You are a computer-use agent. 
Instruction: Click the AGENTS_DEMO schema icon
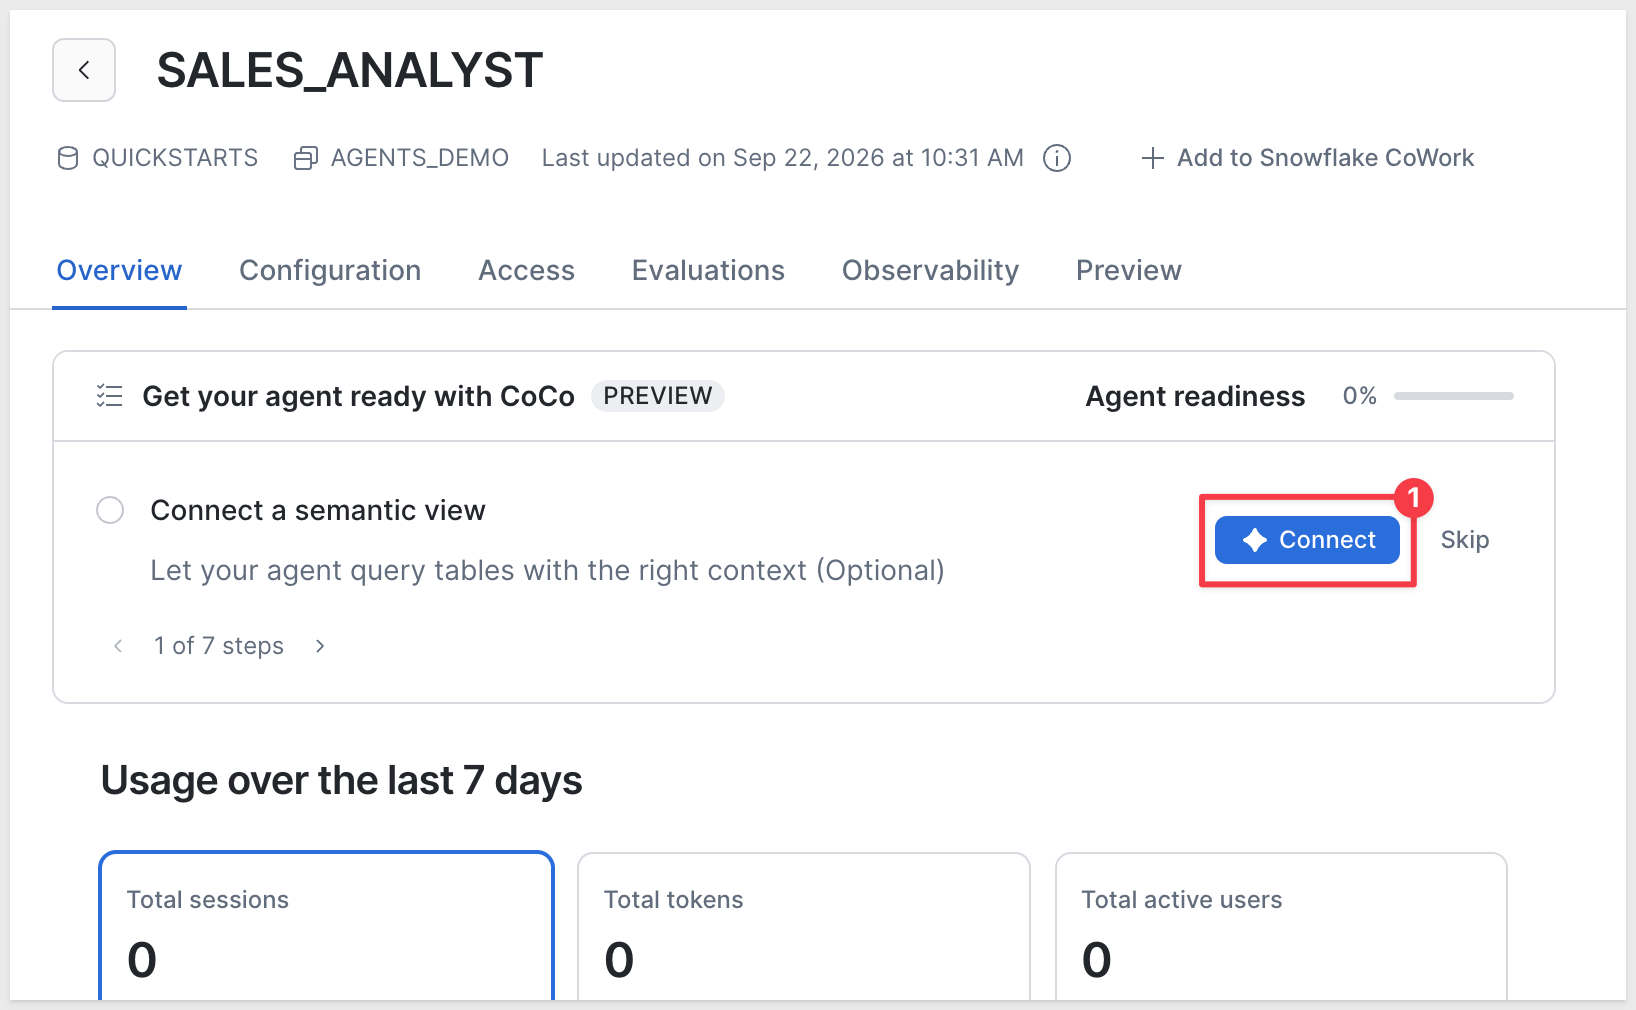(x=306, y=158)
